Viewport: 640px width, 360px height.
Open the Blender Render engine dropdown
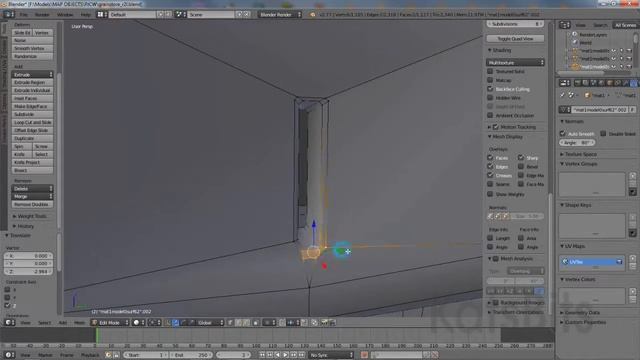(x=280, y=14)
